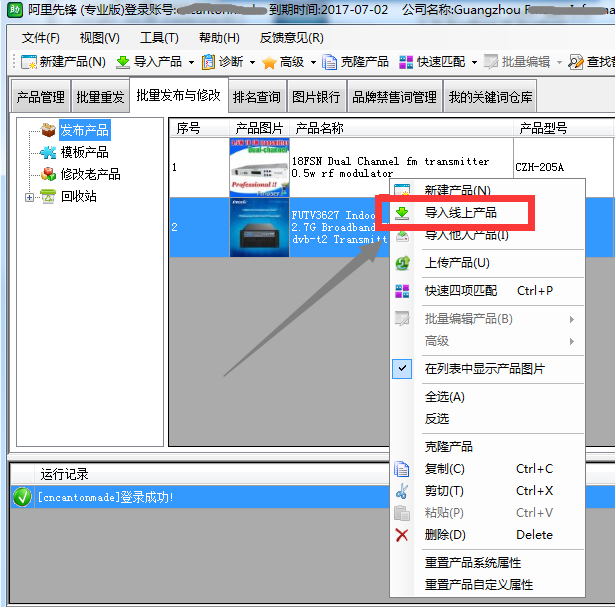Screen dimensions: 615x607
Task: Open the 诊断 dropdown arrow
Action: (x=252, y=62)
